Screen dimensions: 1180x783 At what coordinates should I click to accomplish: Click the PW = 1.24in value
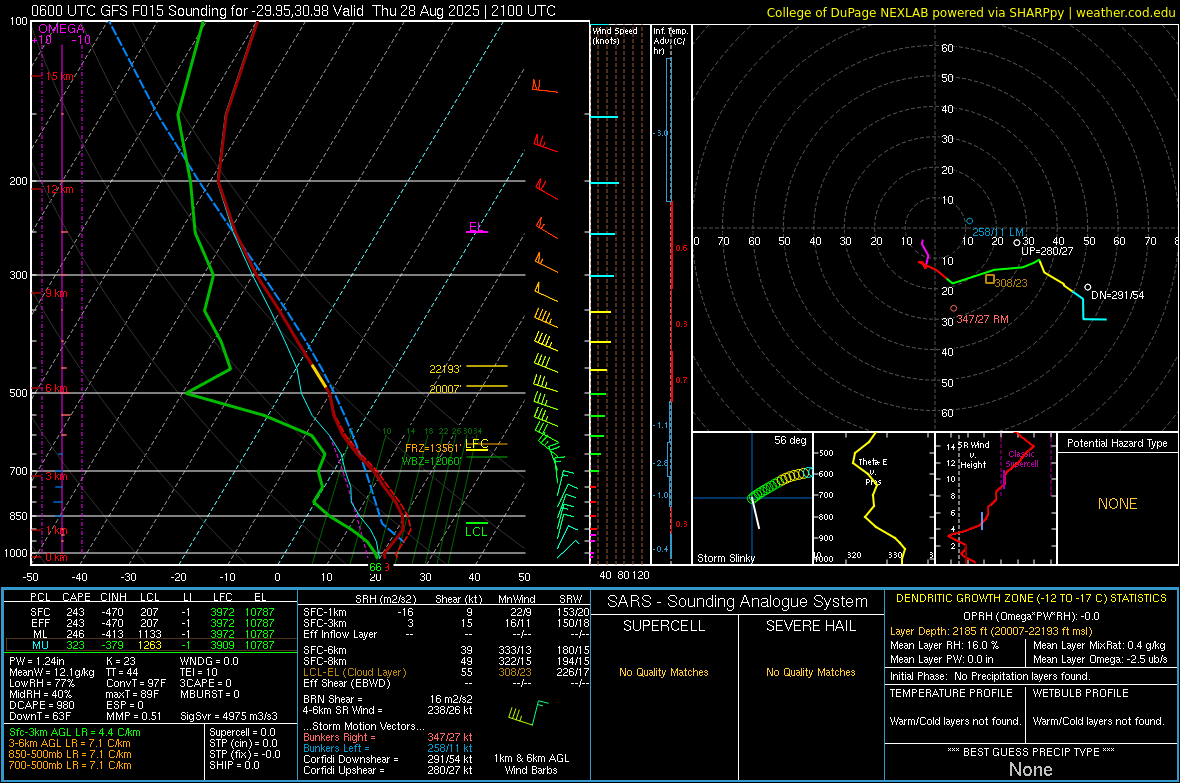[x=36, y=661]
